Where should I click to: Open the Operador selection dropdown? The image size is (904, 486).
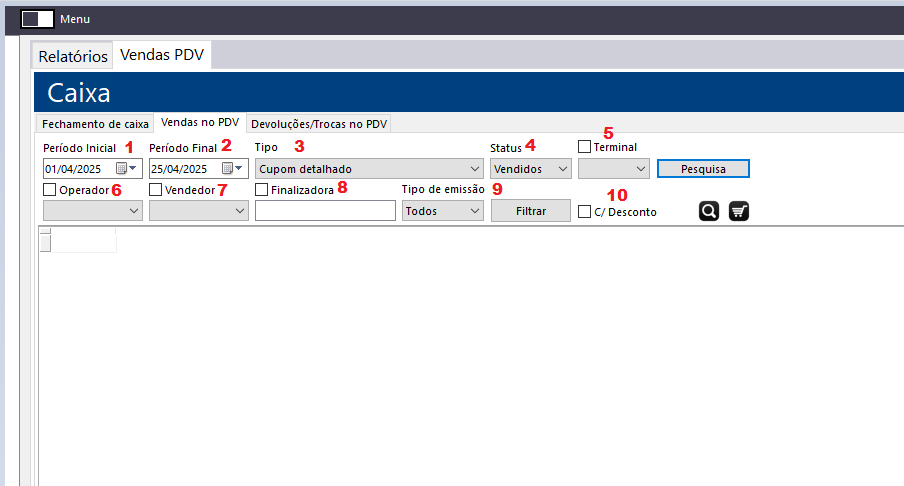tap(92, 211)
